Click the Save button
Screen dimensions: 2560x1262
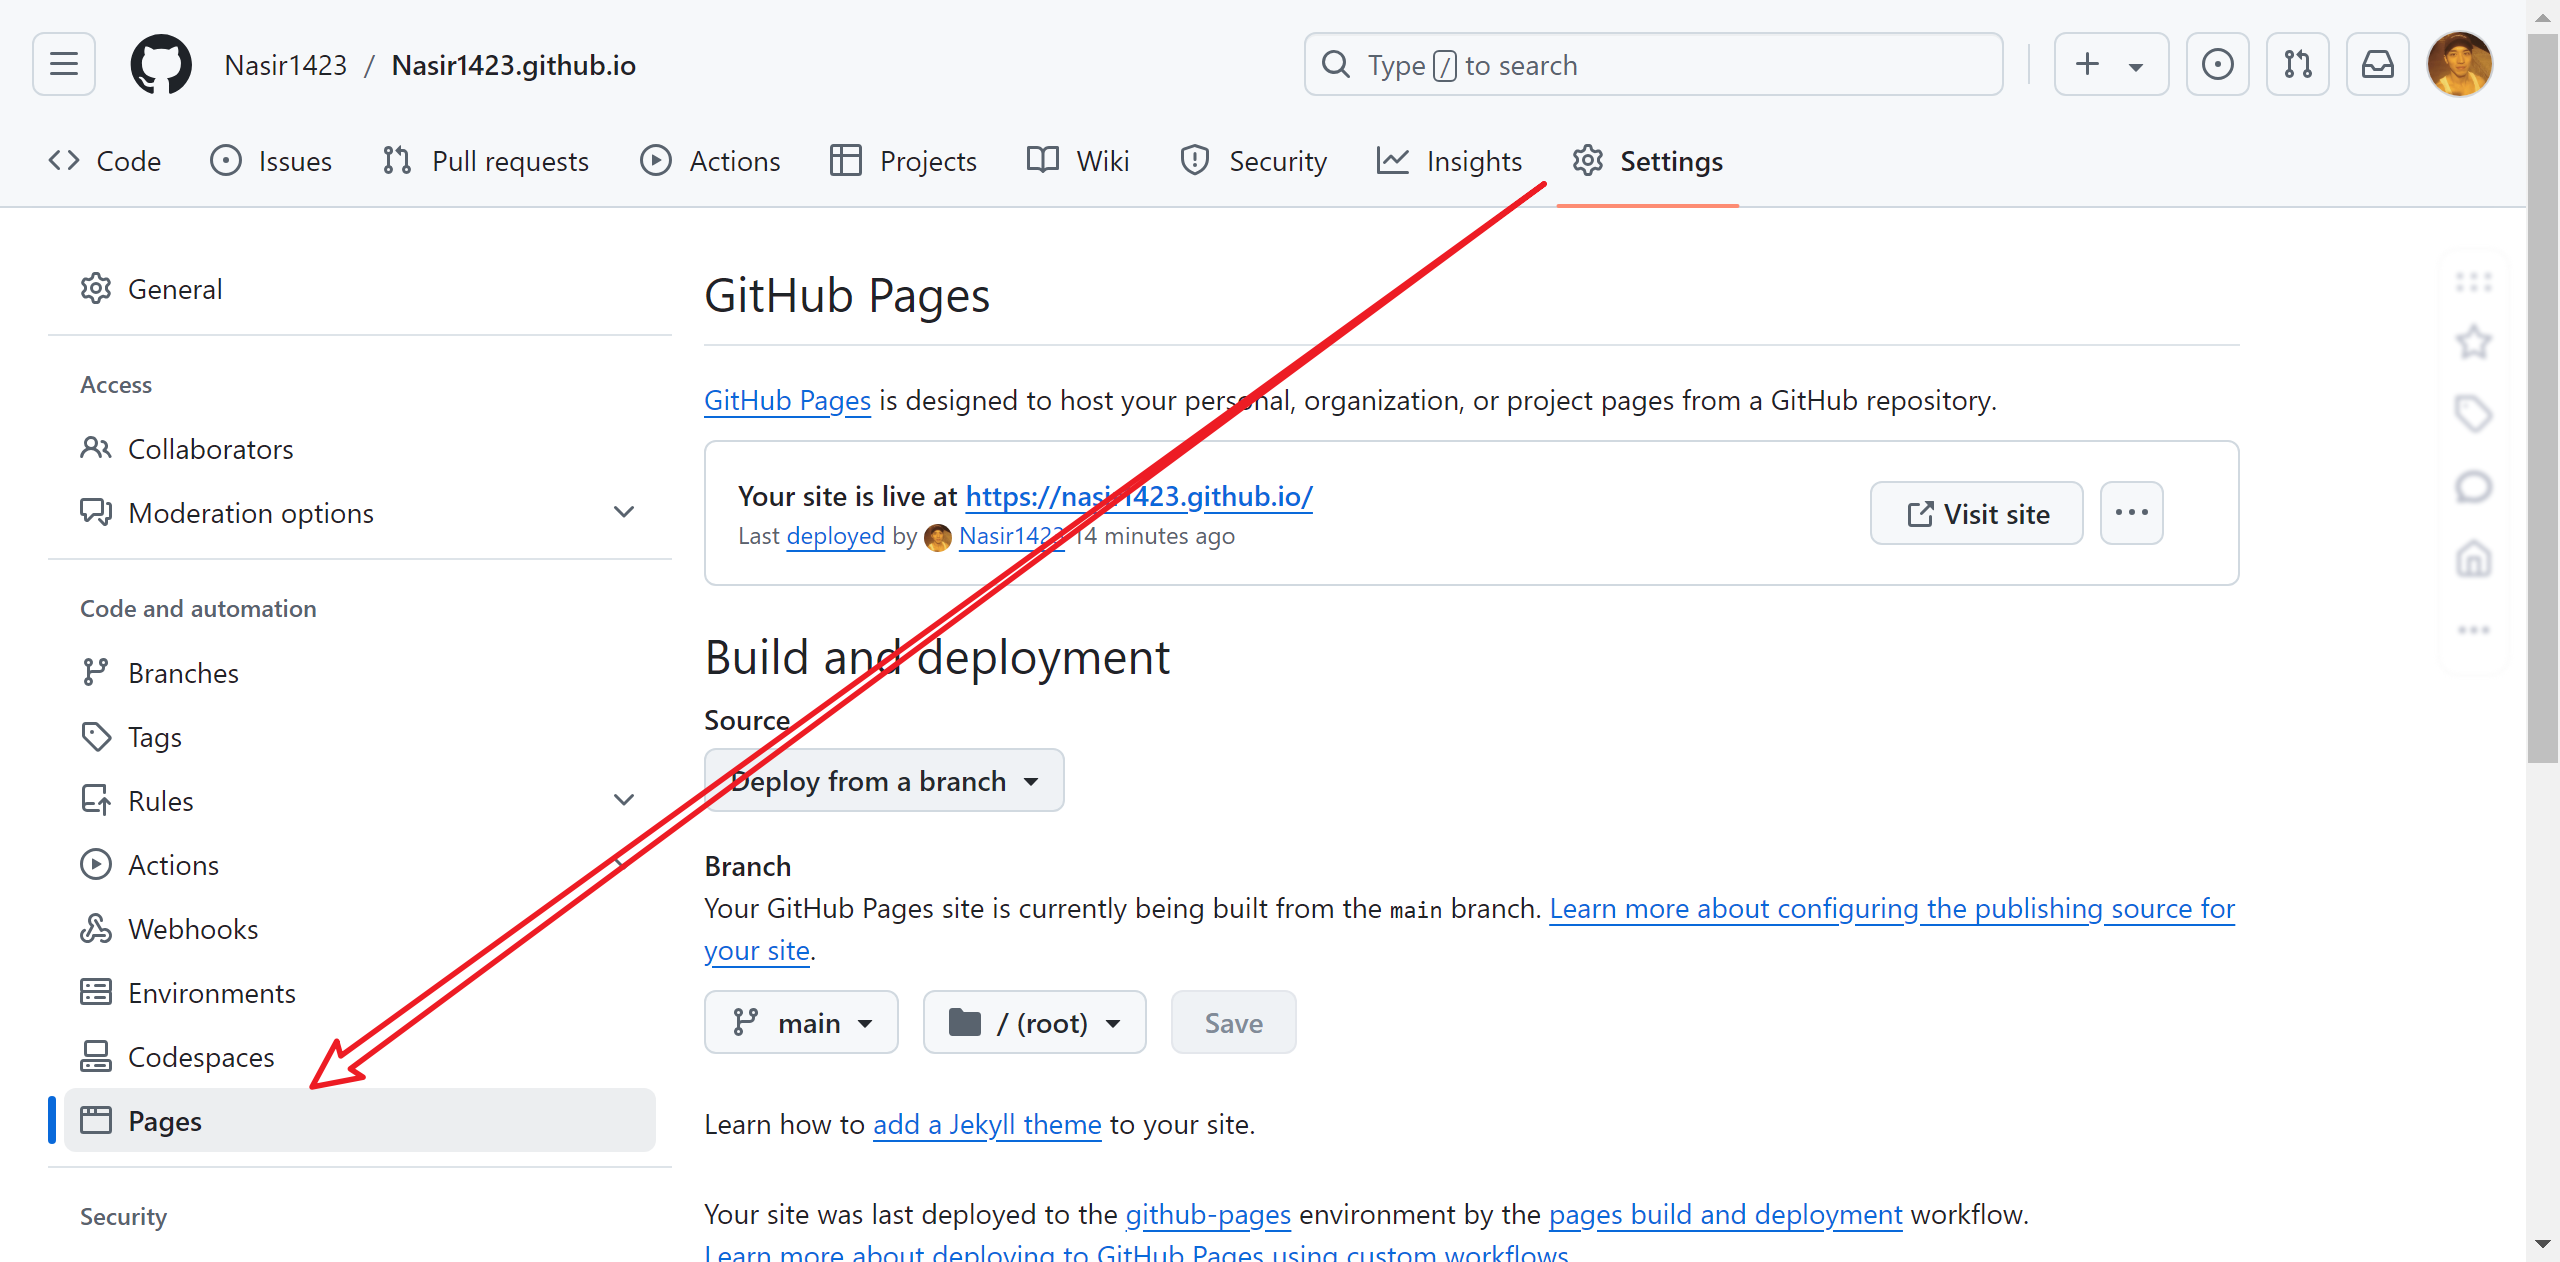coord(1233,1023)
